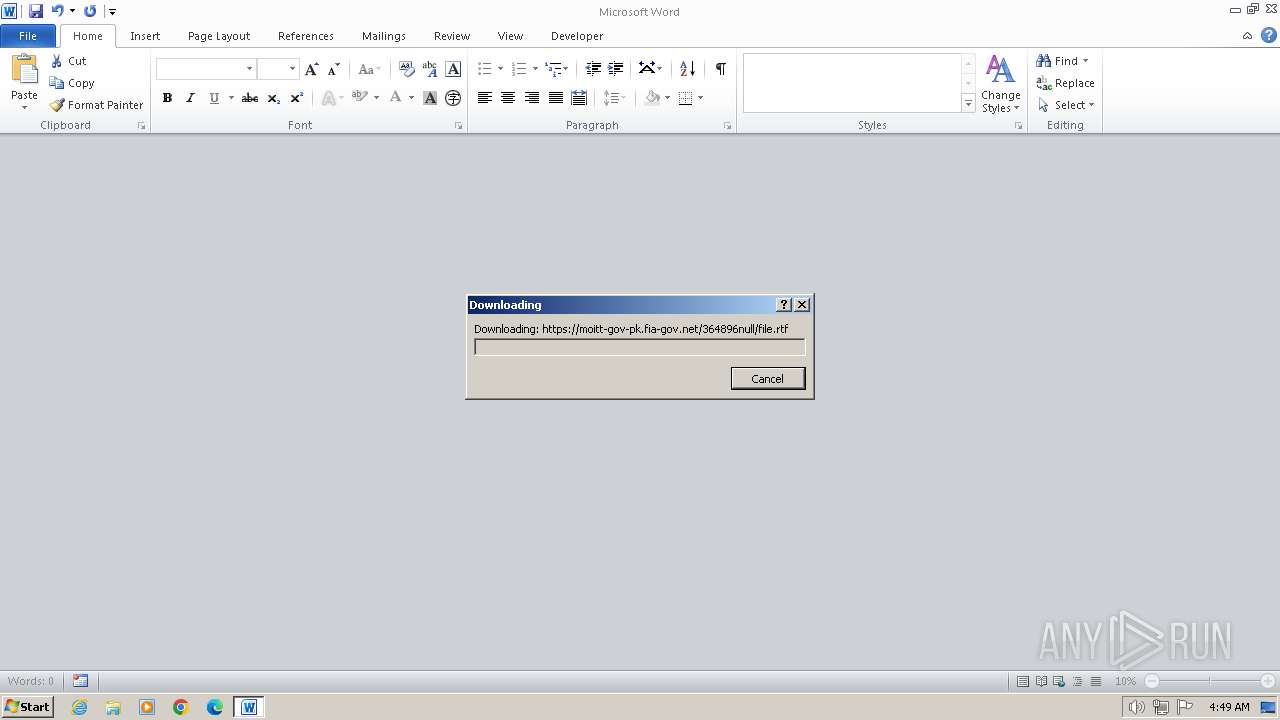Switch to the Insert tab
This screenshot has height=720, width=1280.
(145, 36)
